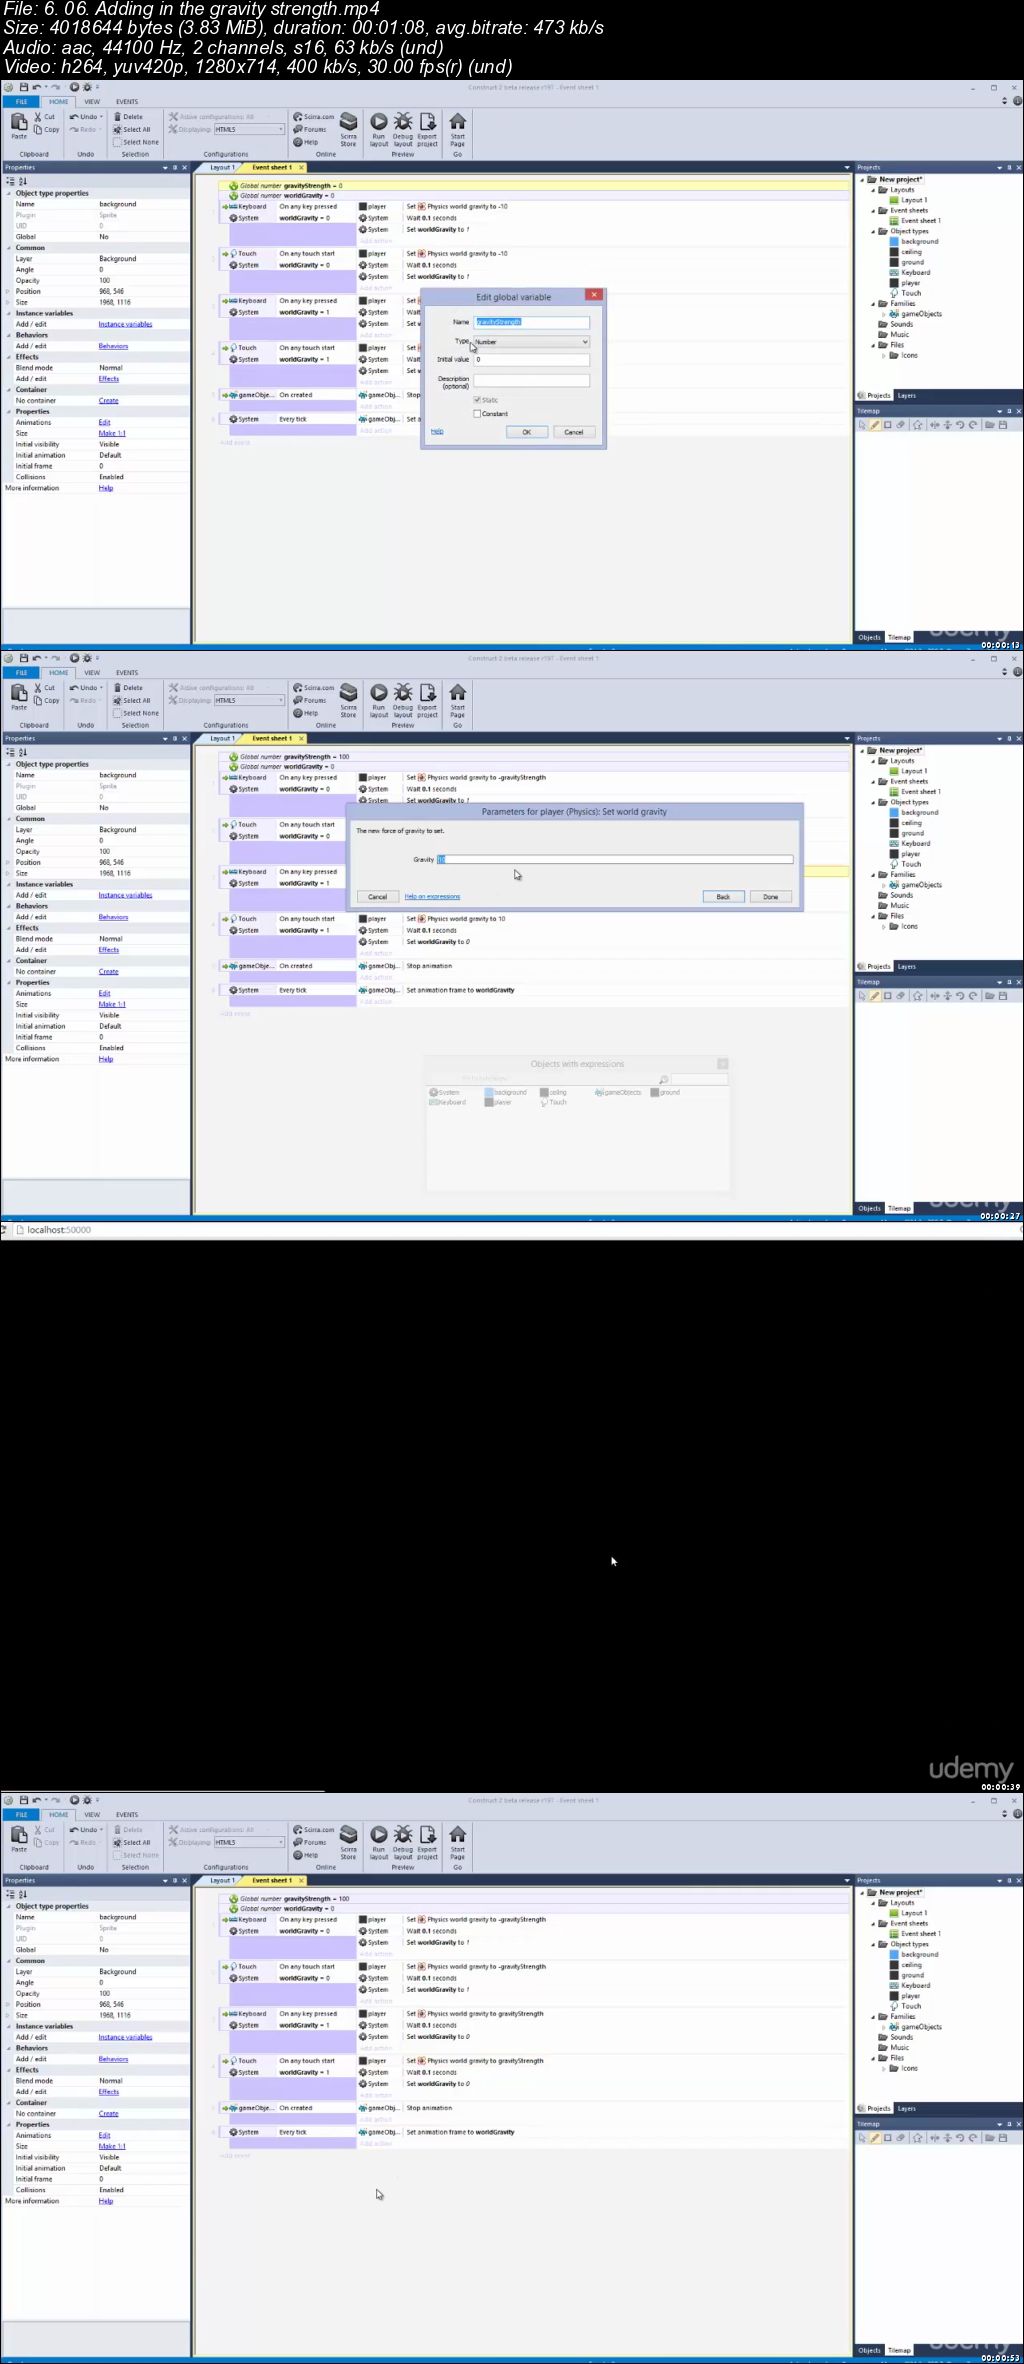Switch to EVENTS ribbon tab in top frame
Image resolution: width=1024 pixels, height=2364 pixels.
pos(127,102)
